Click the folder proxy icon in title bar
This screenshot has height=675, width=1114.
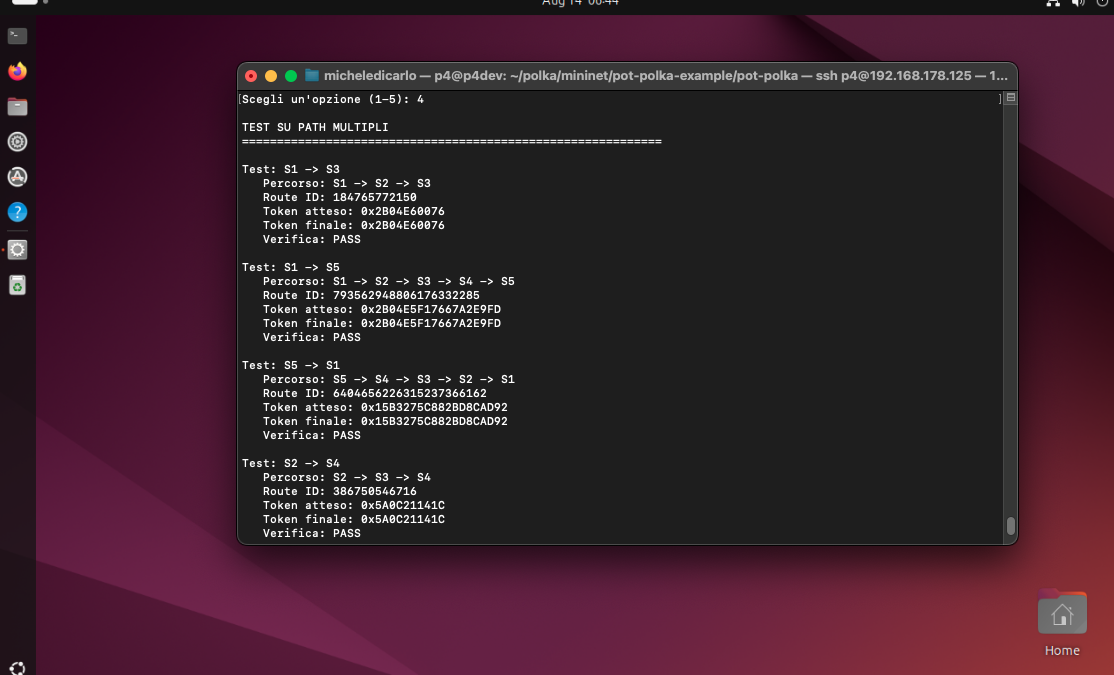[x=312, y=76]
